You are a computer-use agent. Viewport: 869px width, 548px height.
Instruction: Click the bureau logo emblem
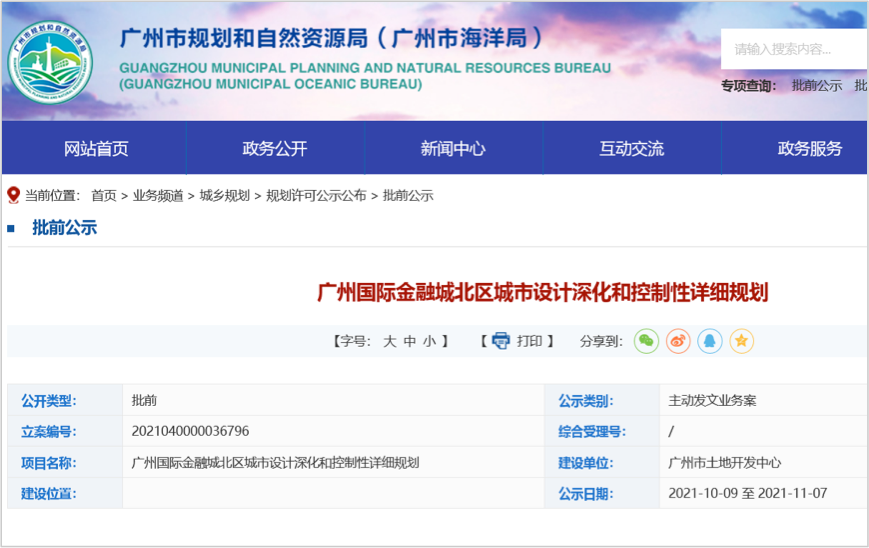point(51,60)
